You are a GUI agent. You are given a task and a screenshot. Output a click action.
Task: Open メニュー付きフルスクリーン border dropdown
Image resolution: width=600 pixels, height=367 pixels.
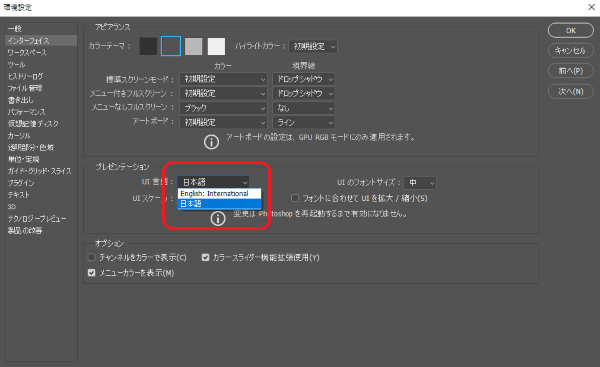click(x=304, y=93)
